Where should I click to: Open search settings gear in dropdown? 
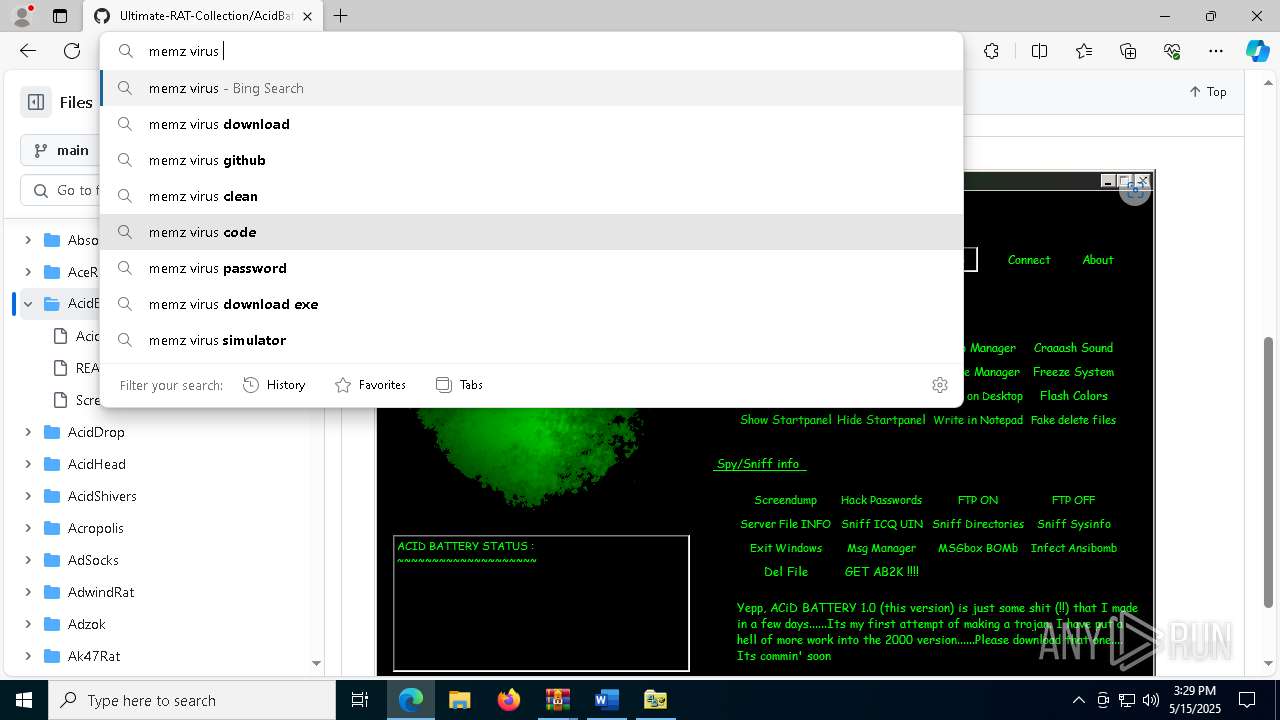pyautogui.click(x=939, y=385)
